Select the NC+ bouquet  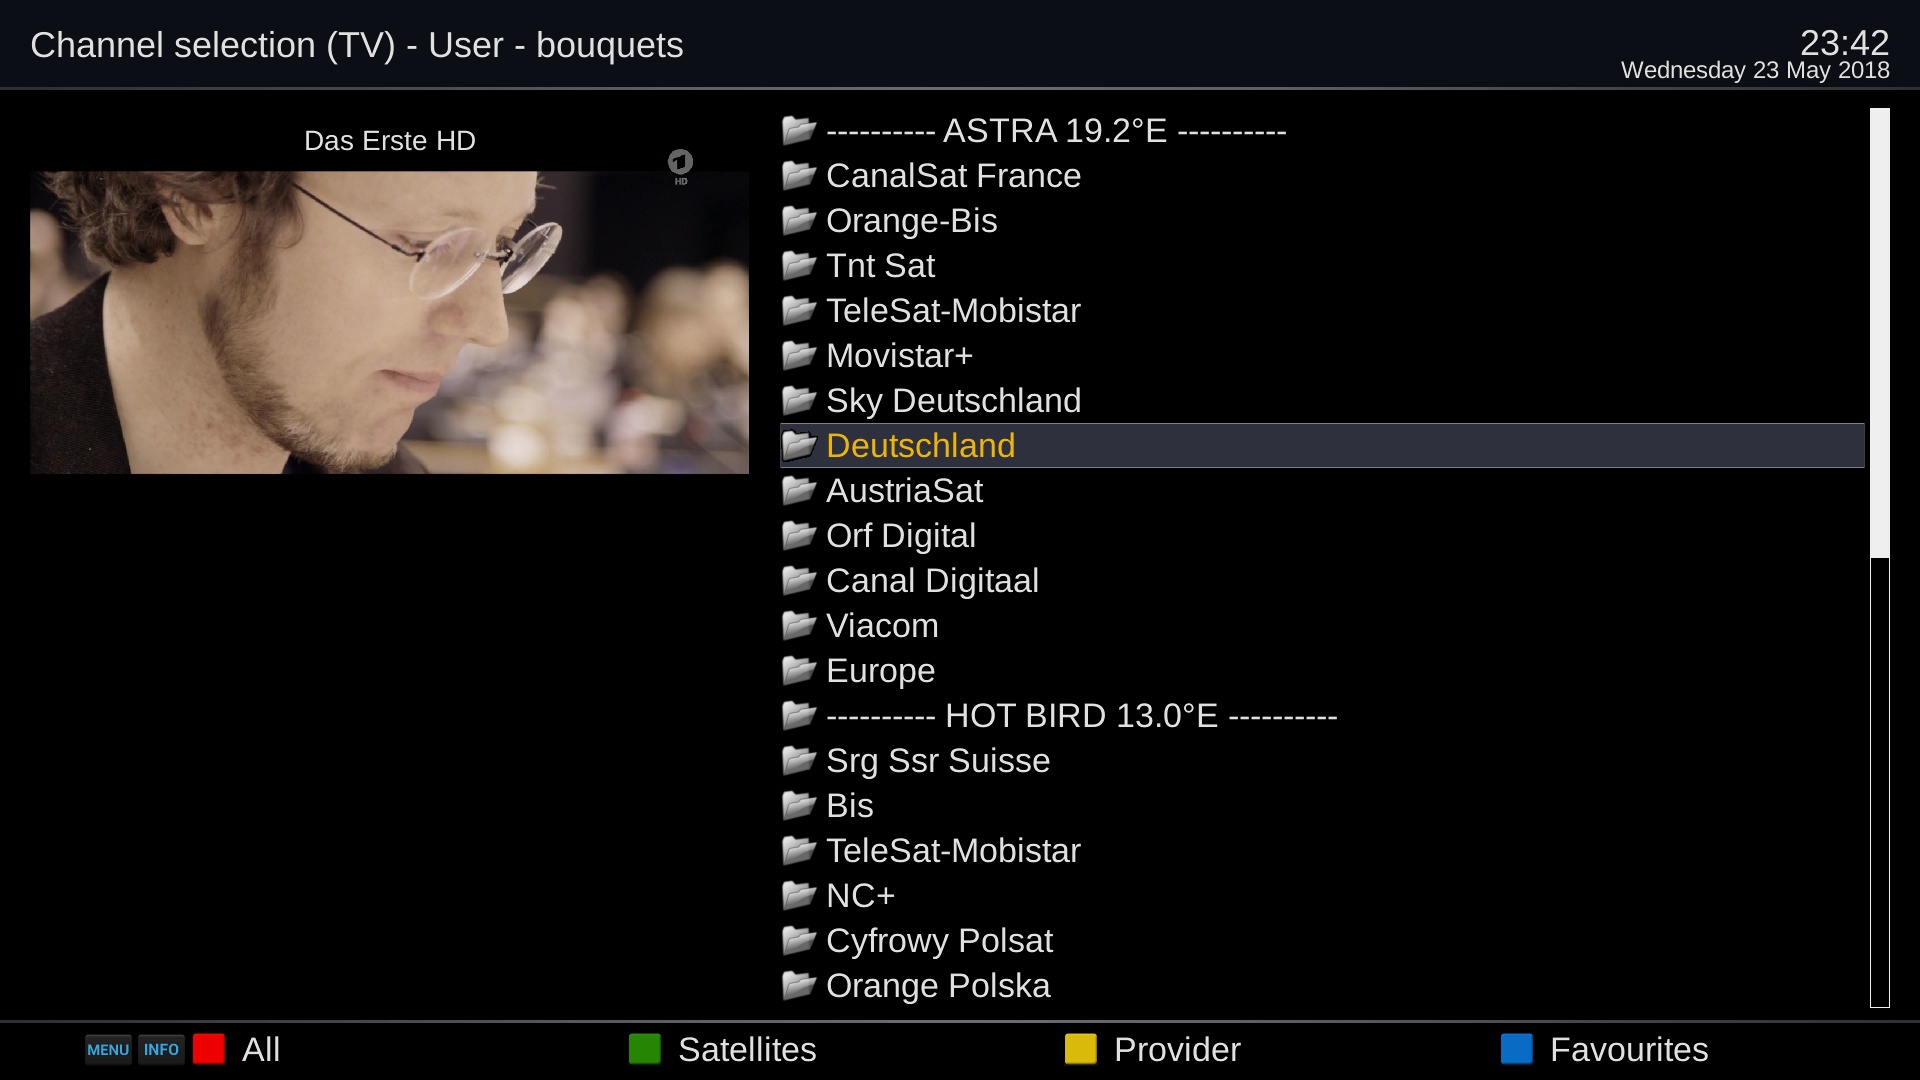(x=1322, y=895)
